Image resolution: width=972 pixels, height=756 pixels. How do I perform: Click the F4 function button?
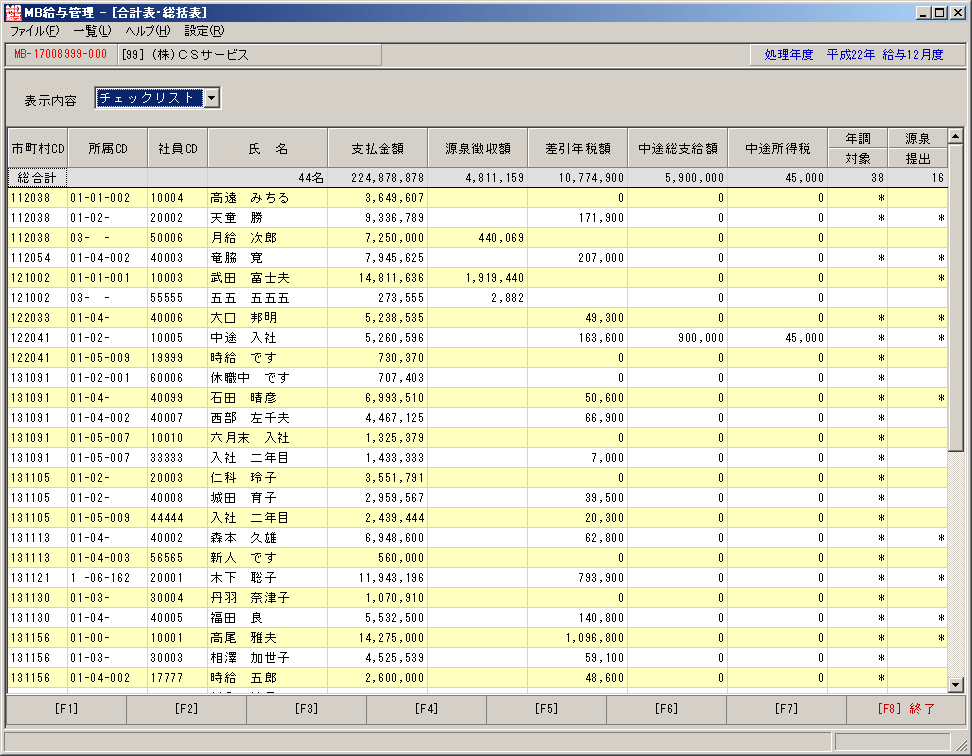click(x=426, y=709)
